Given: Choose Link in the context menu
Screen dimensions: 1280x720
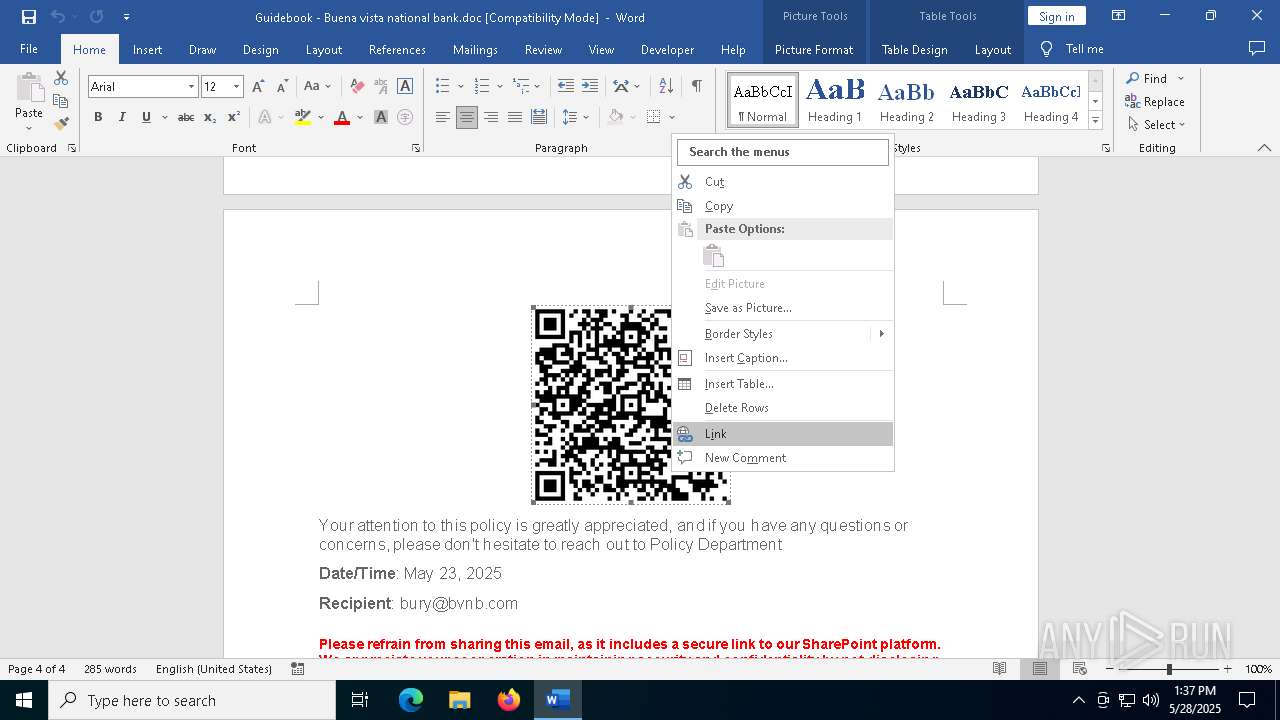Looking at the screenshot, I should click(x=784, y=434).
